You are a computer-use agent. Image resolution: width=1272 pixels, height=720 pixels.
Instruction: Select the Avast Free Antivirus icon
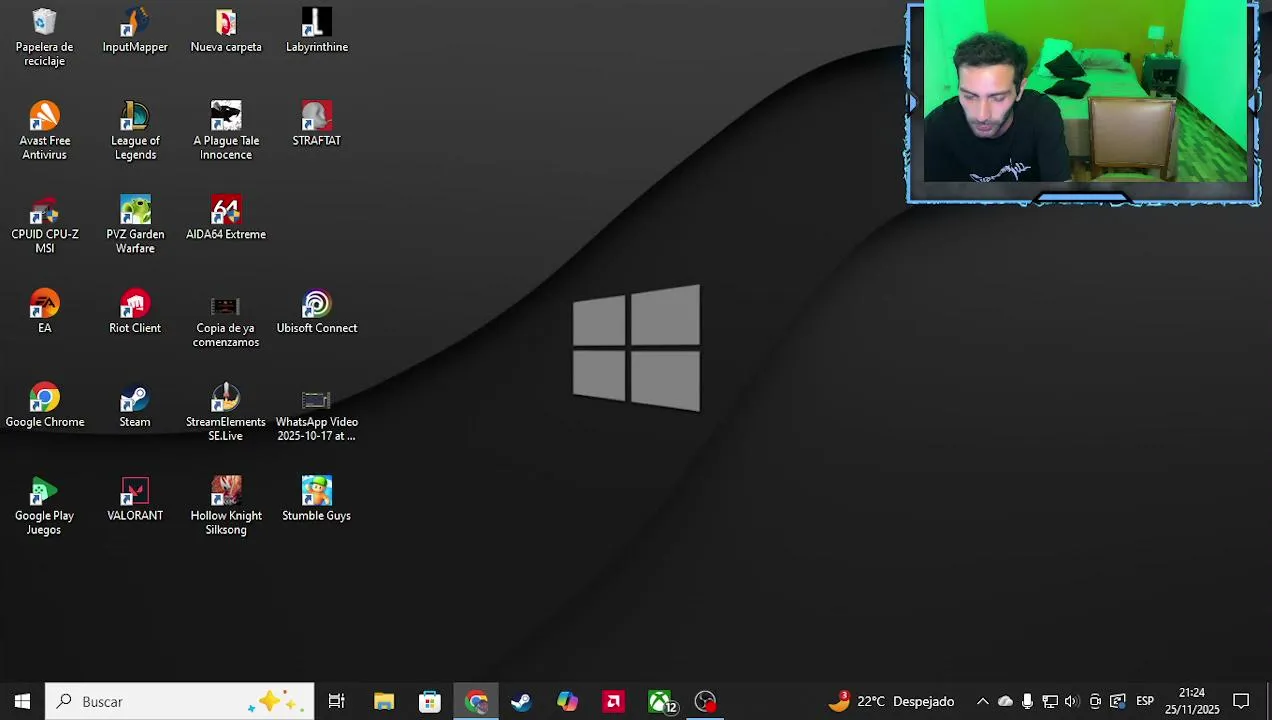pyautogui.click(x=44, y=131)
